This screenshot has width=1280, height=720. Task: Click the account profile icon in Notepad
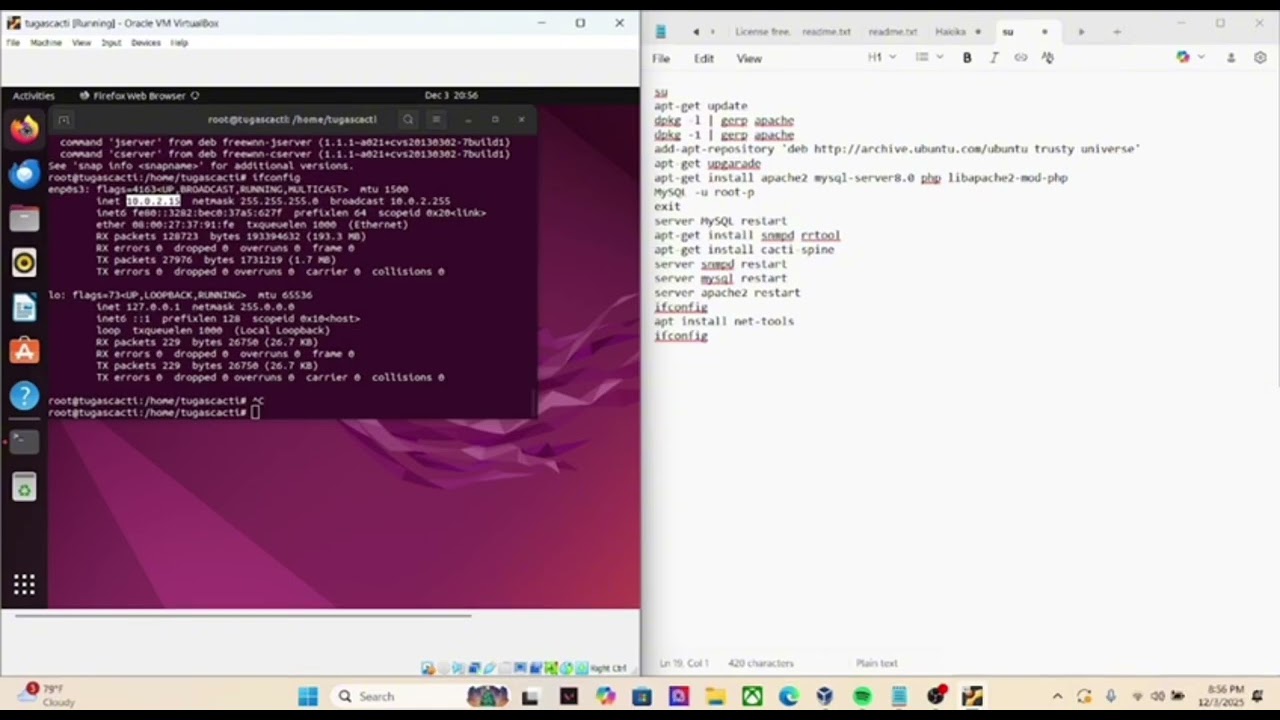tap(1231, 58)
